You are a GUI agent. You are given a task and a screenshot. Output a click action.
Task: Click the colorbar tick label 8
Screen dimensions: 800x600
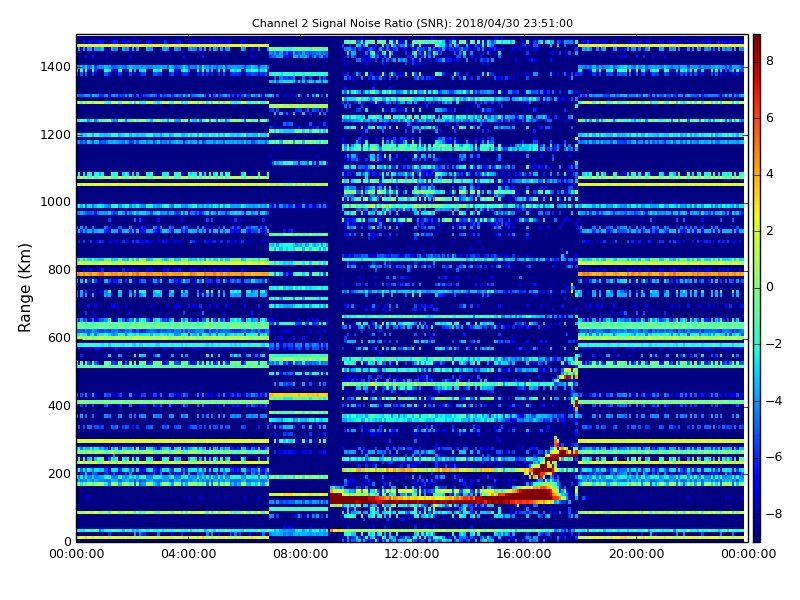pyautogui.click(x=770, y=61)
